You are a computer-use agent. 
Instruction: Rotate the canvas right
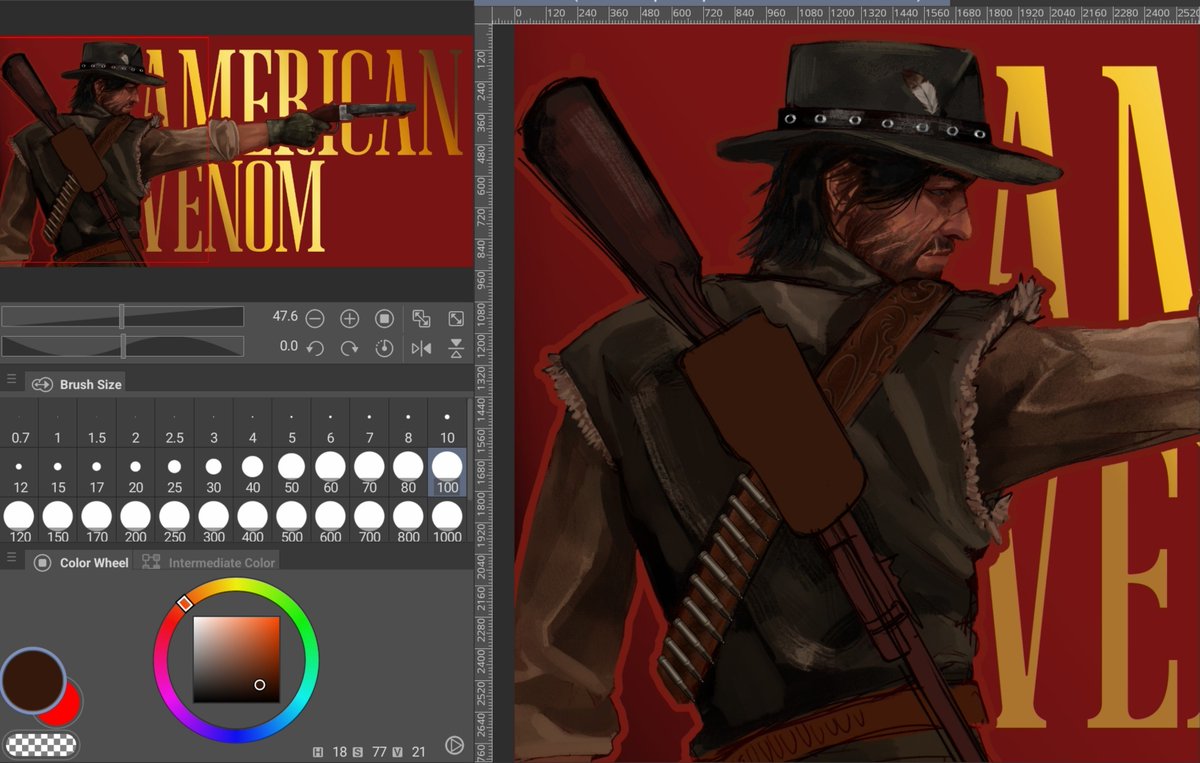point(349,348)
